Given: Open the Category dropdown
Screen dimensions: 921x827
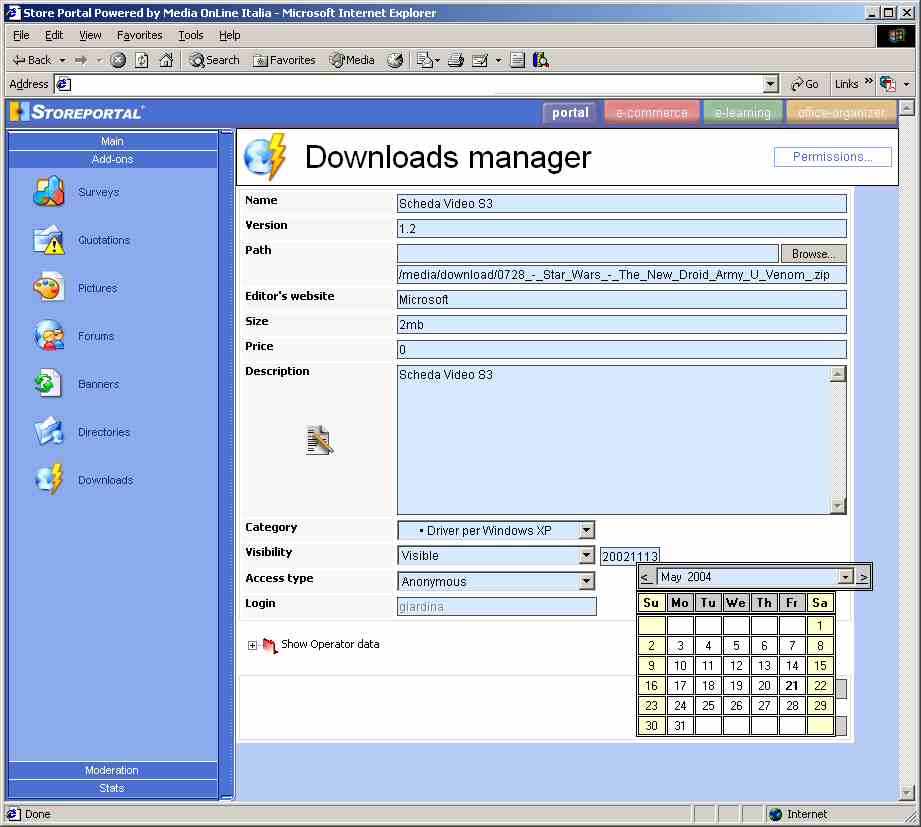Looking at the screenshot, I should [586, 530].
